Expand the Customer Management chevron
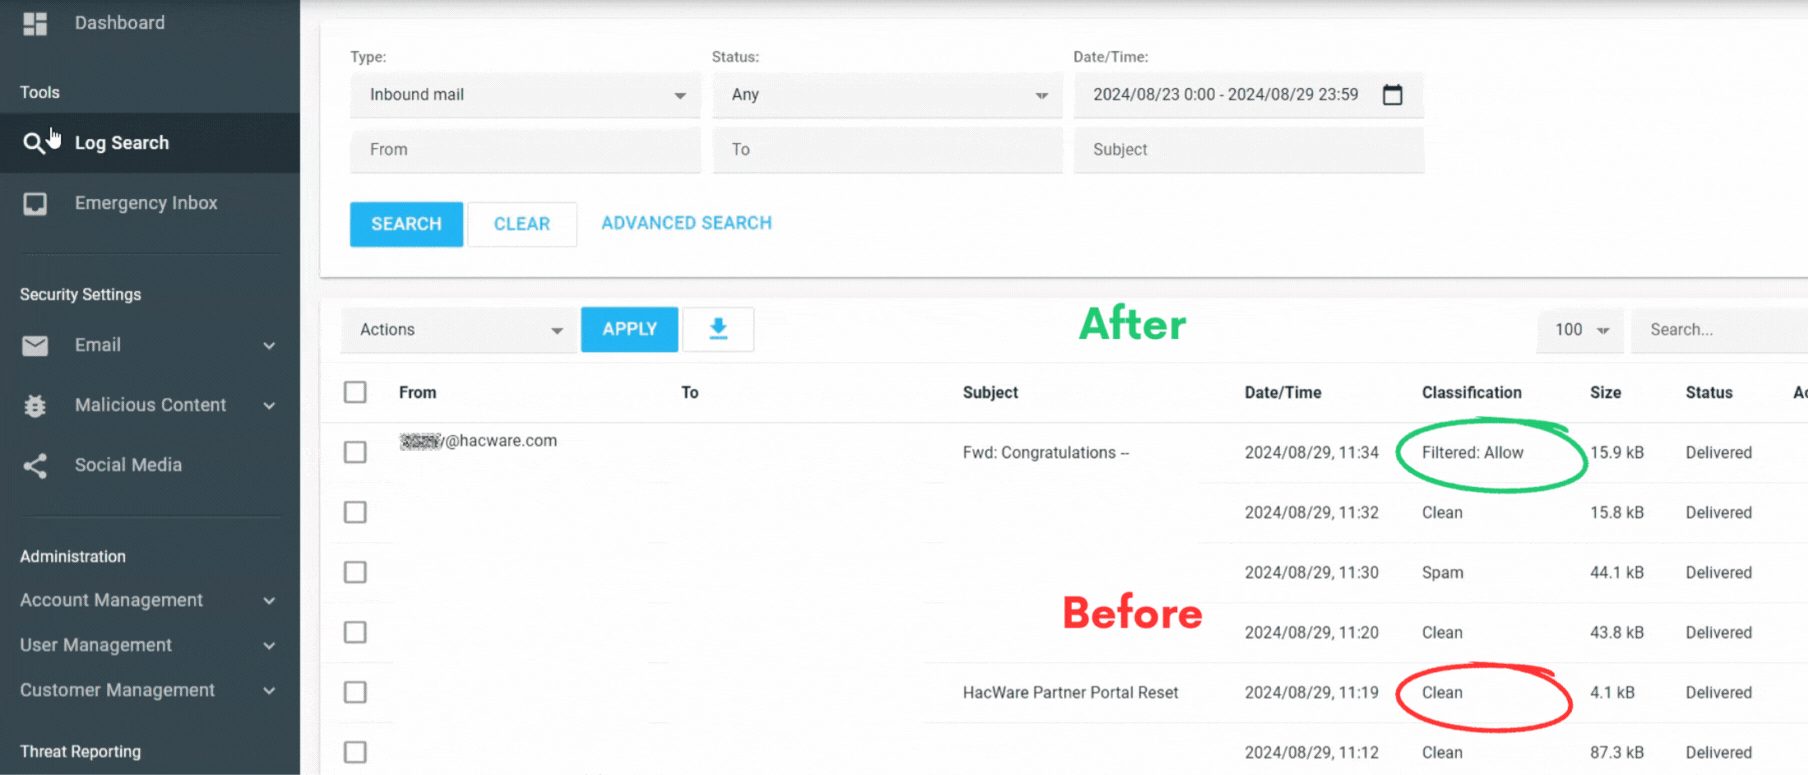The height and width of the screenshot is (775, 1808). pyautogui.click(x=269, y=691)
